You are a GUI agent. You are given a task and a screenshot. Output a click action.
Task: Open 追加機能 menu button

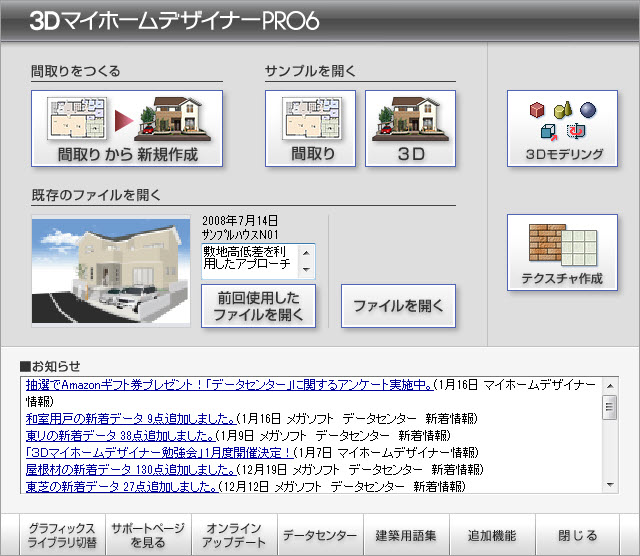coord(493,535)
